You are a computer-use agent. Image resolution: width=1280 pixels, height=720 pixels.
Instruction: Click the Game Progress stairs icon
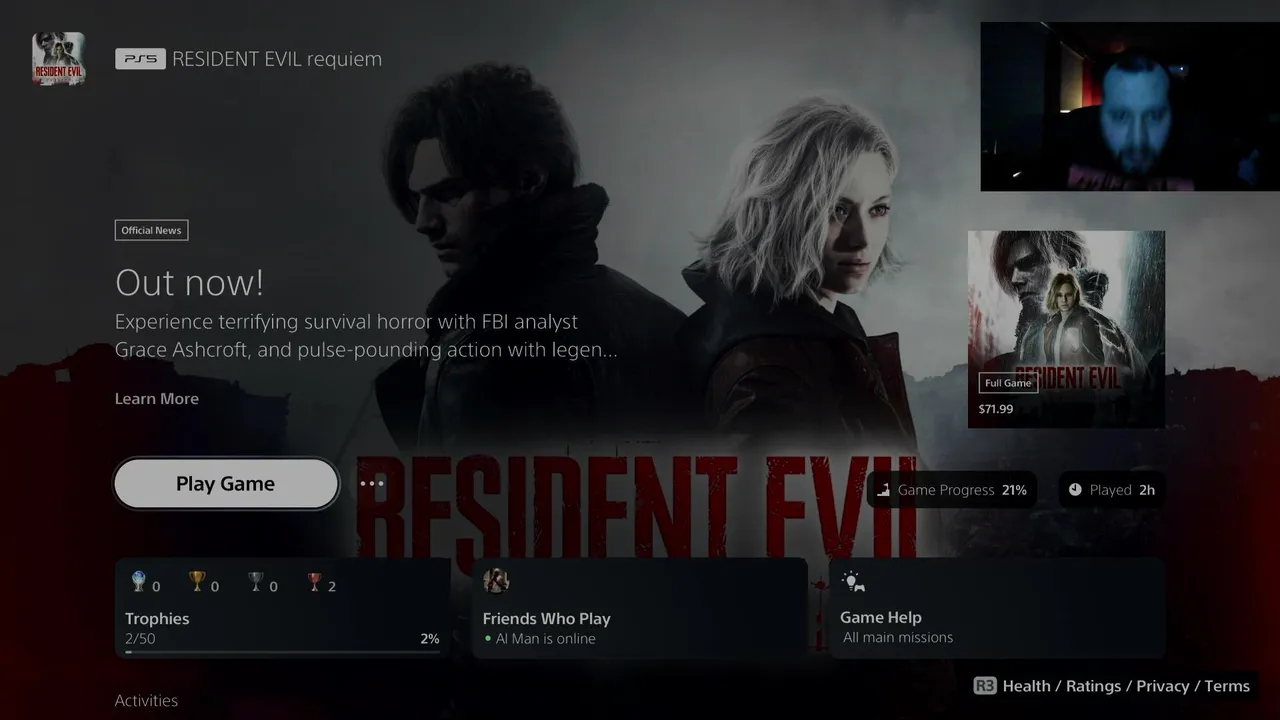click(x=884, y=490)
